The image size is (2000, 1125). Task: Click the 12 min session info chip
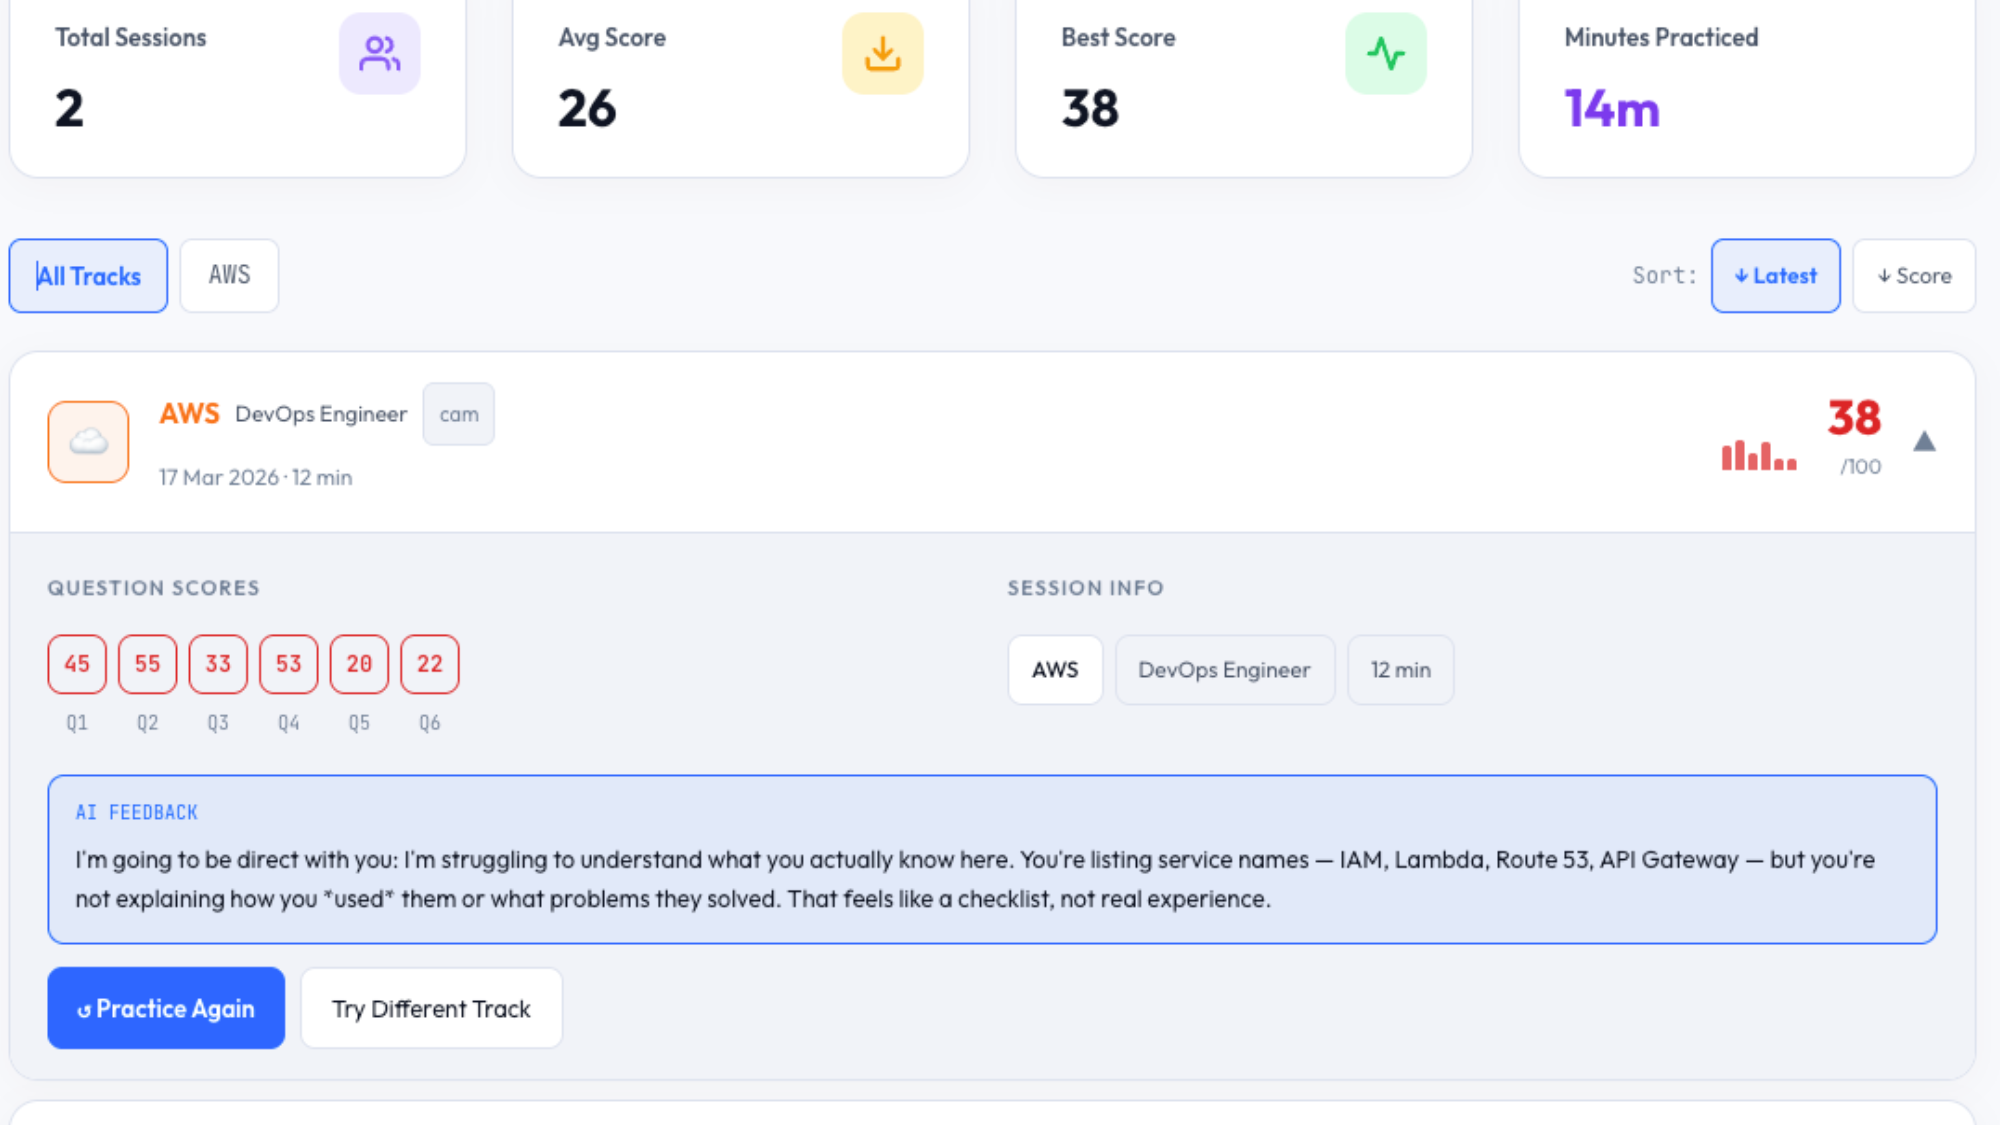(x=1400, y=670)
